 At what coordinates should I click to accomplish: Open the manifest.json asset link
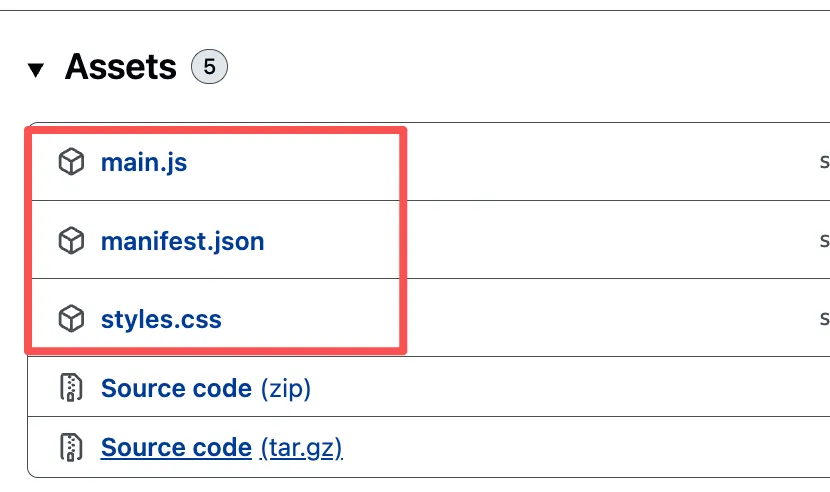point(182,241)
